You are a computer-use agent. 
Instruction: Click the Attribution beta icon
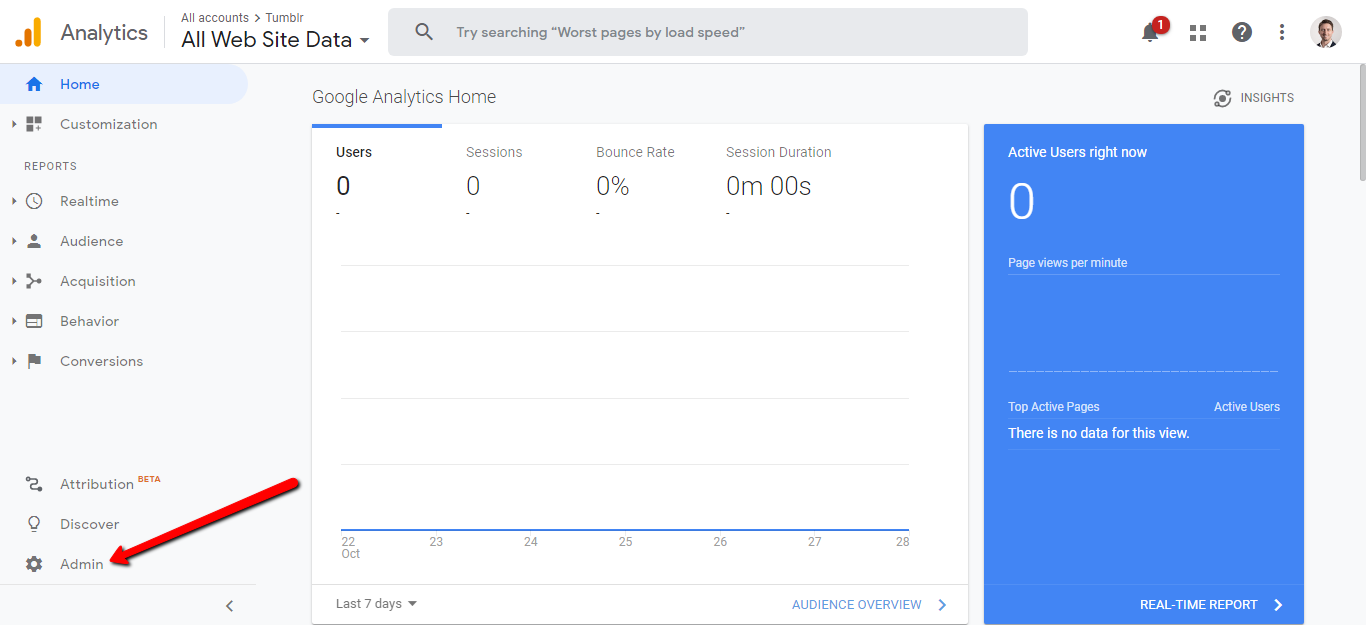(x=34, y=484)
